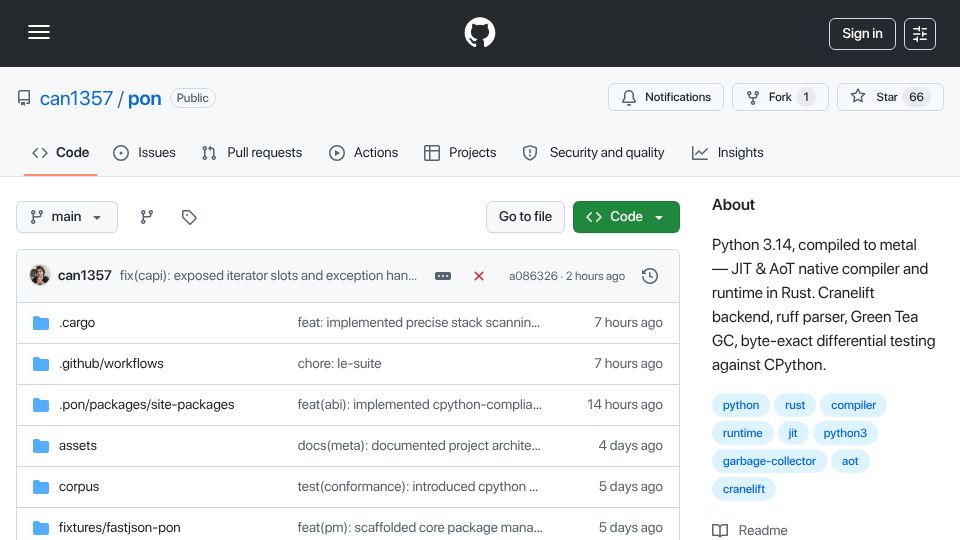This screenshot has width=960, height=540.
Task: Open commit 'feat: implemented precise stack scannin...'
Action: coord(419,323)
